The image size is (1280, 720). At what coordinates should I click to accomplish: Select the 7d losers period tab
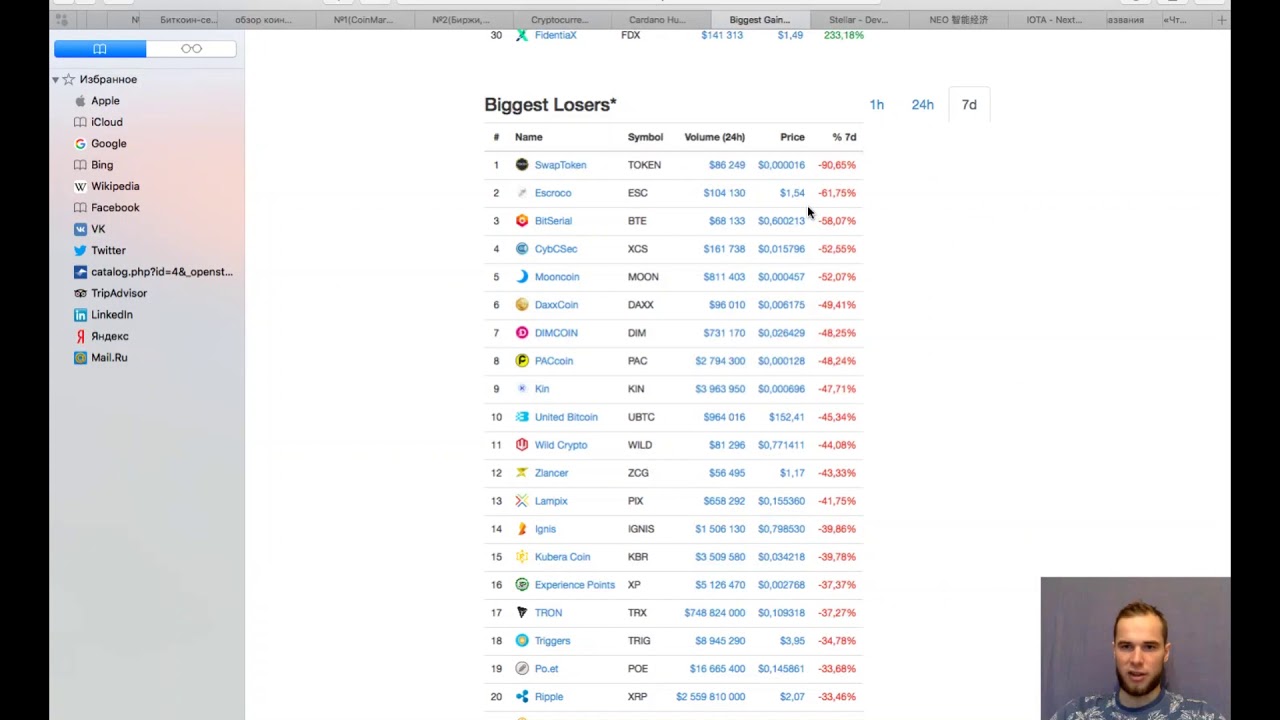(969, 105)
